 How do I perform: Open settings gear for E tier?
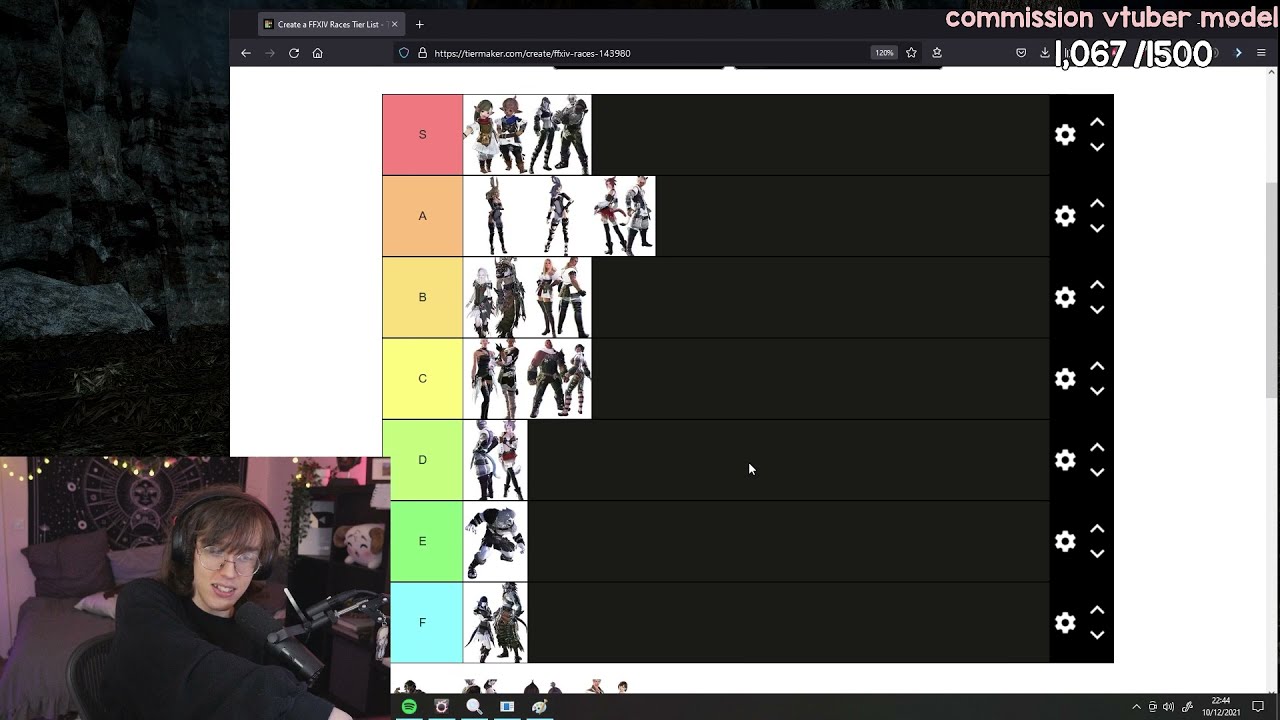[1065, 541]
